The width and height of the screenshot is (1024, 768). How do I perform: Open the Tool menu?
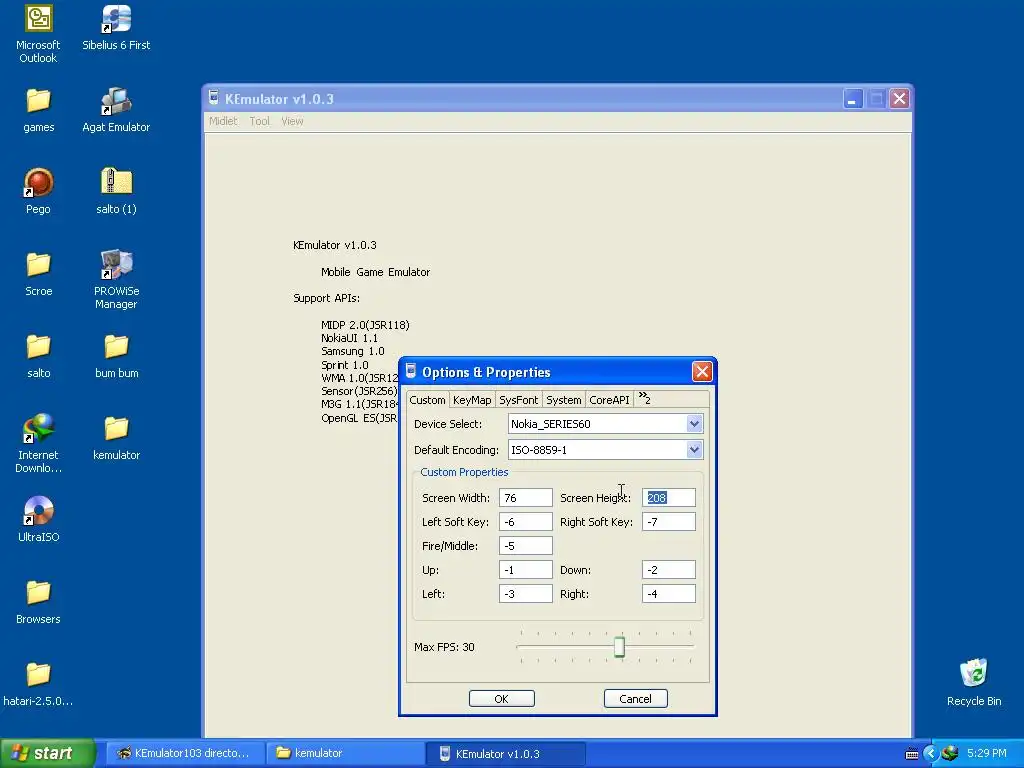(260, 121)
